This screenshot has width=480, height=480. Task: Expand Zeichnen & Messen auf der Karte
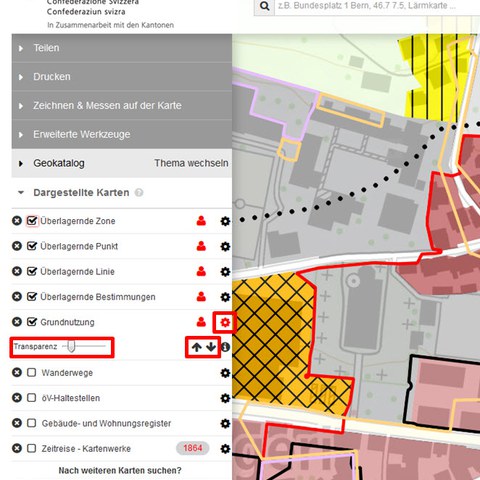(122, 106)
